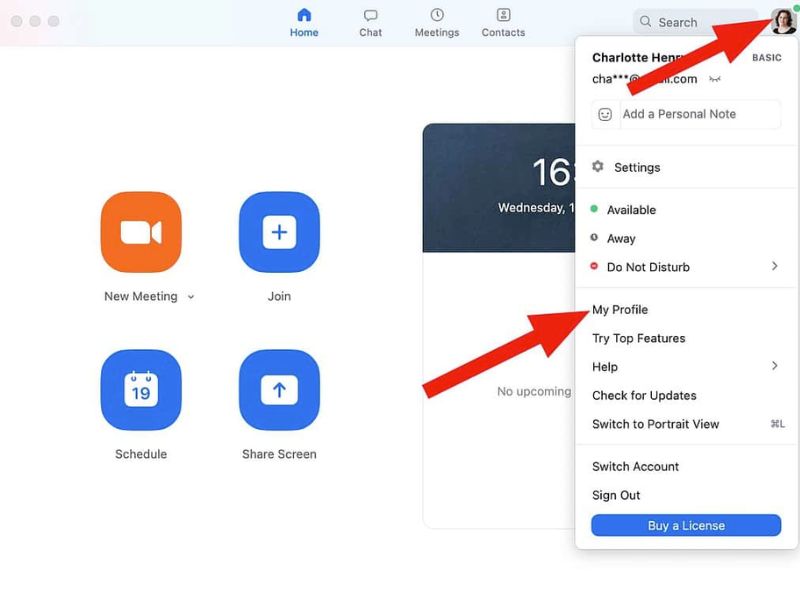The height and width of the screenshot is (600, 800).
Task: Expand the Do Not Disturb submenu arrow
Action: pyautogui.click(x=774, y=266)
